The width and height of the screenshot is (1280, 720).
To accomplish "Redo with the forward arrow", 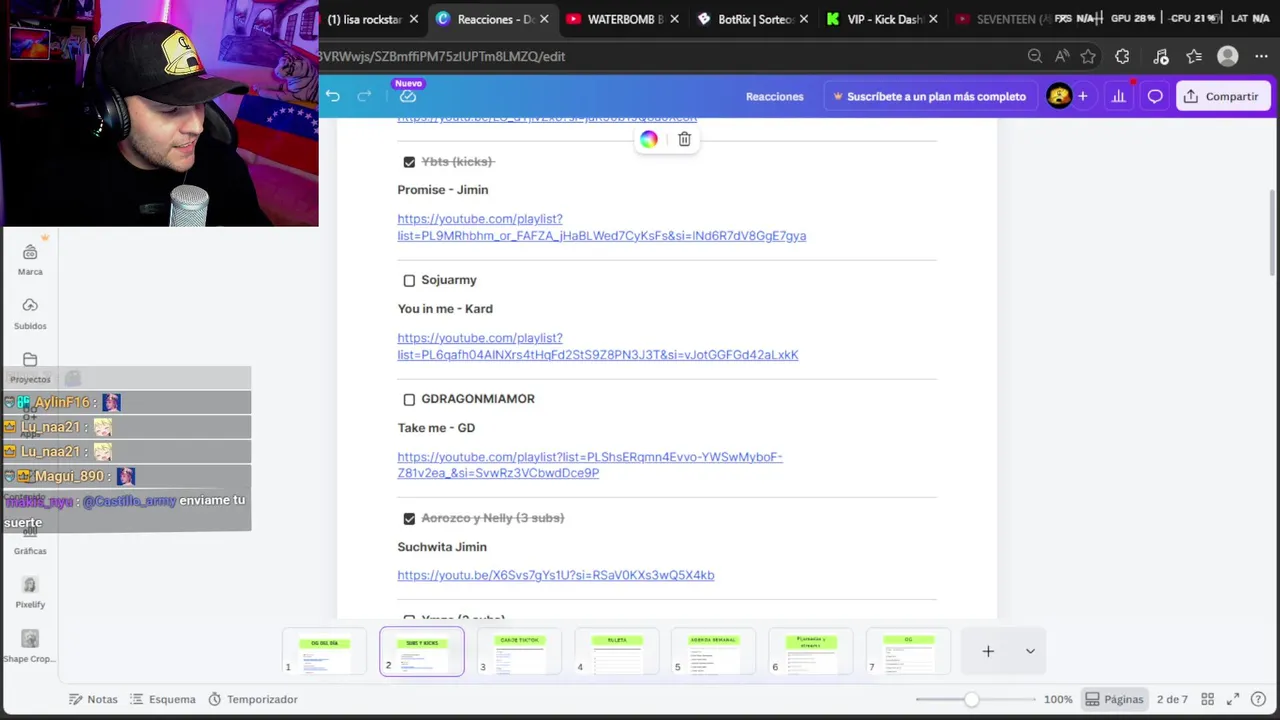I will tap(365, 96).
